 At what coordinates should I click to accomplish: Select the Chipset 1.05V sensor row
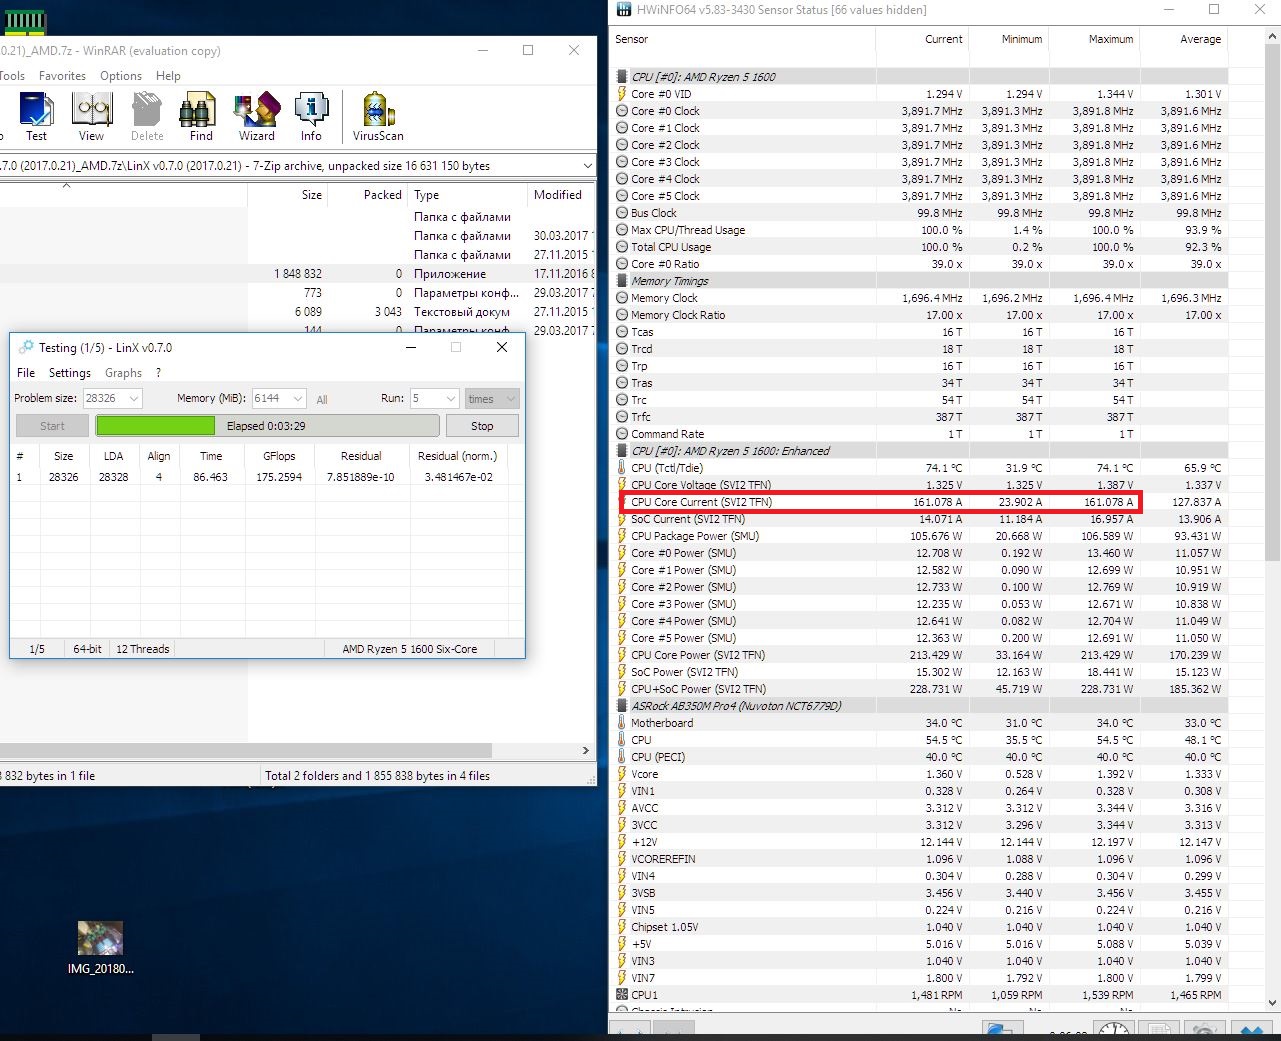[920, 927]
